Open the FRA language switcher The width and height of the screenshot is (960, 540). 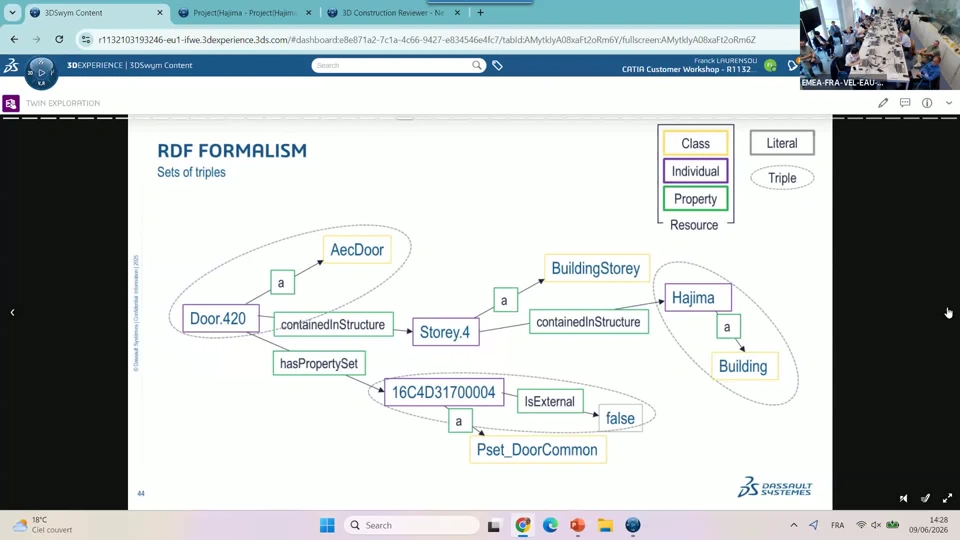coord(837,525)
